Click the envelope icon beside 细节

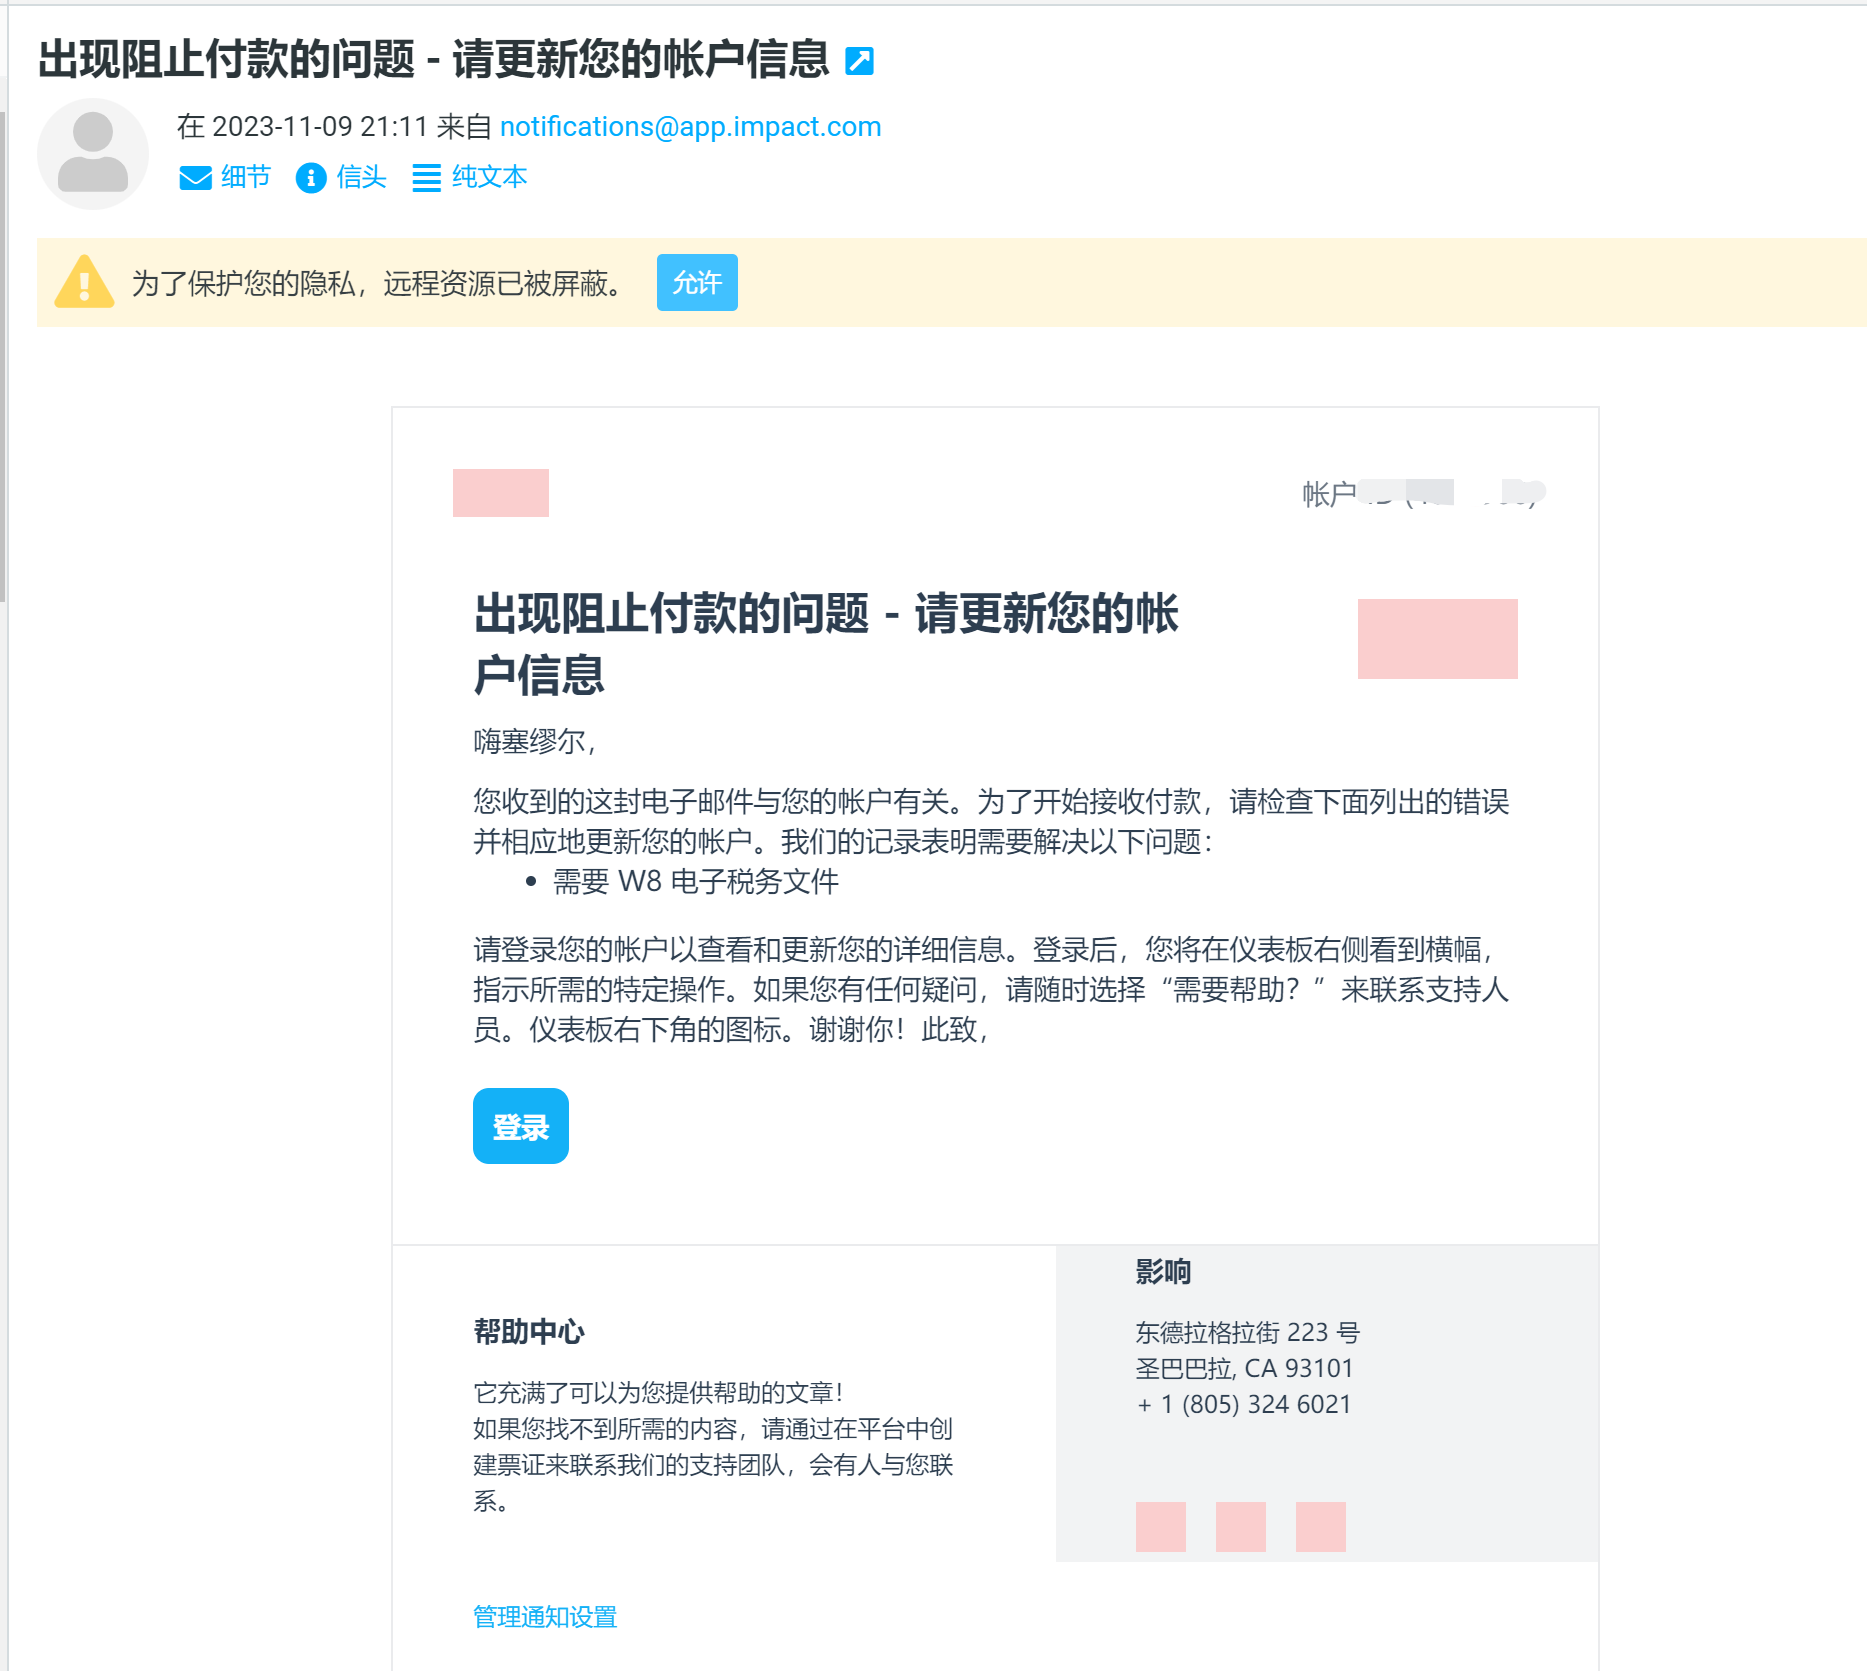pyautogui.click(x=195, y=177)
